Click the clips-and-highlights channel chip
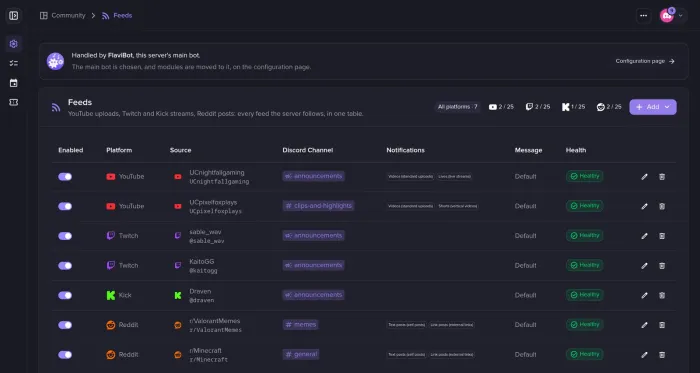The width and height of the screenshot is (700, 373). pos(318,206)
